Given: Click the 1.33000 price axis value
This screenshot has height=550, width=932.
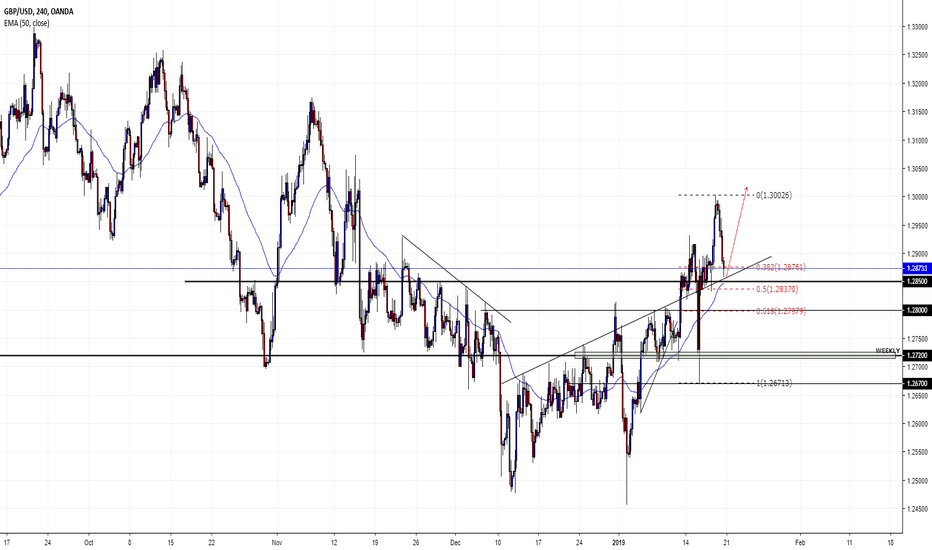Looking at the screenshot, I should click(918, 27).
